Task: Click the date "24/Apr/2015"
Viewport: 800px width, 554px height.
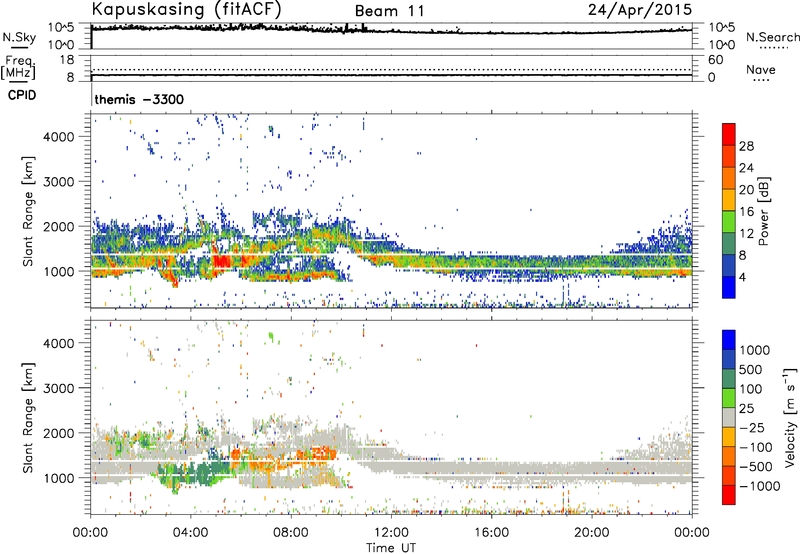Action: coord(640,10)
